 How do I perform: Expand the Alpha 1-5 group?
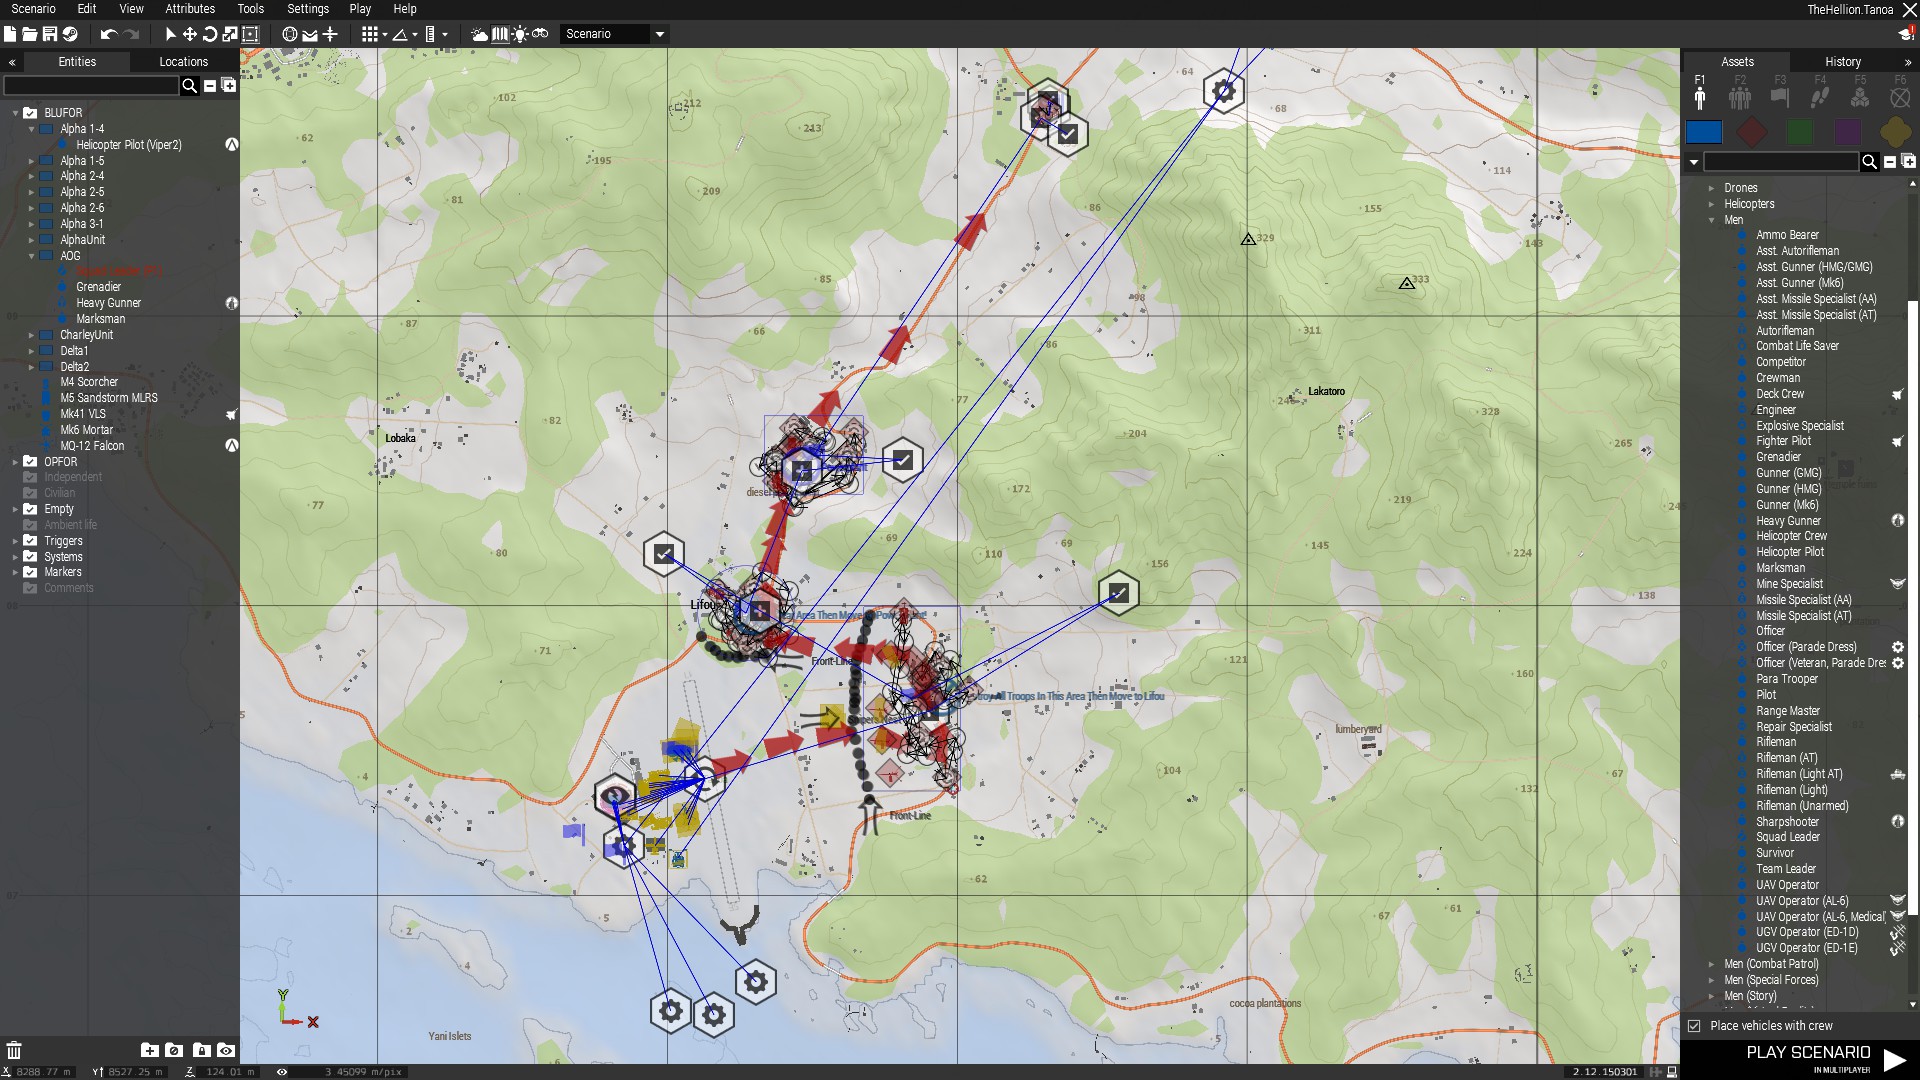pos(31,161)
